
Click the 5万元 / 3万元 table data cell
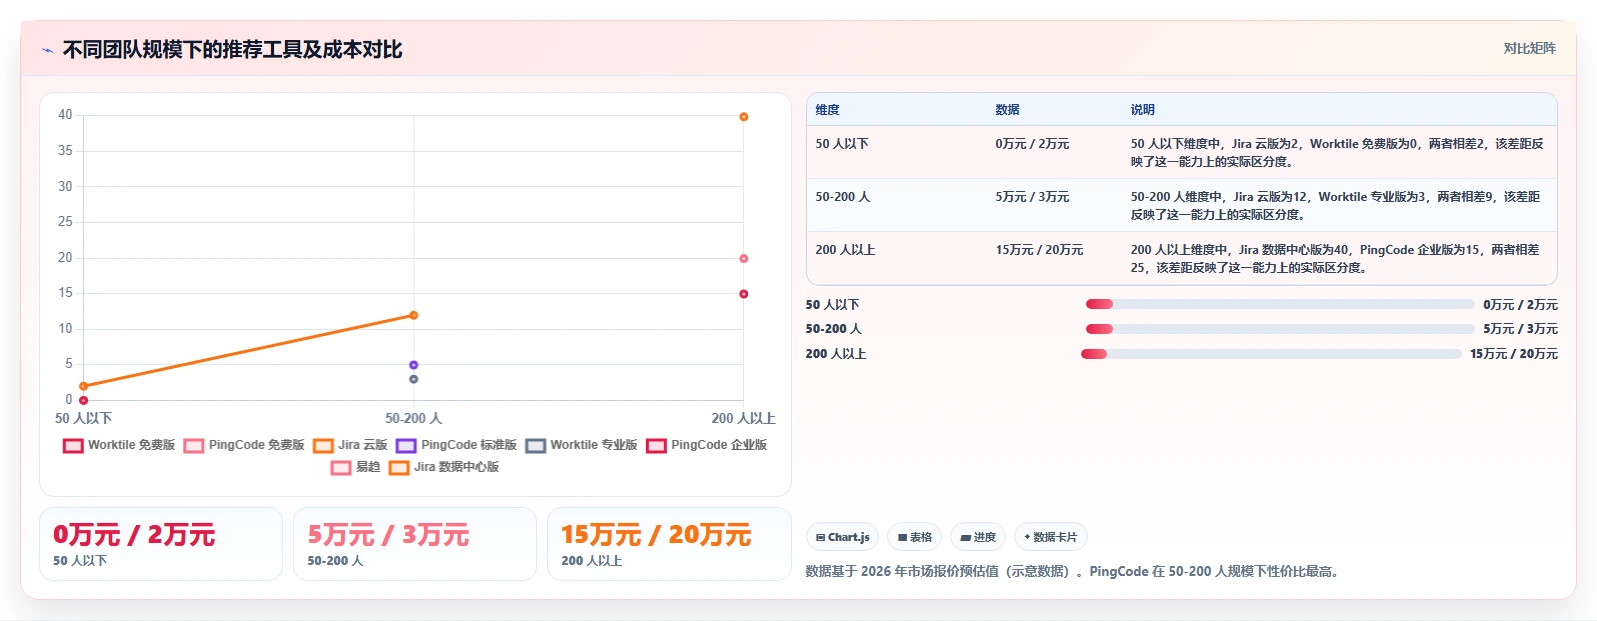pos(1032,197)
